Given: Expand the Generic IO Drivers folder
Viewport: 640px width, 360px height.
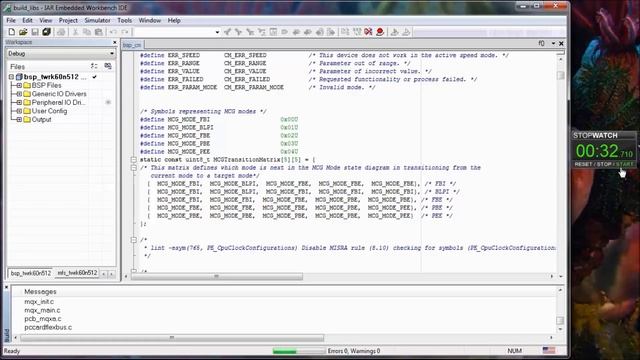Looking at the screenshot, I should tap(19, 94).
